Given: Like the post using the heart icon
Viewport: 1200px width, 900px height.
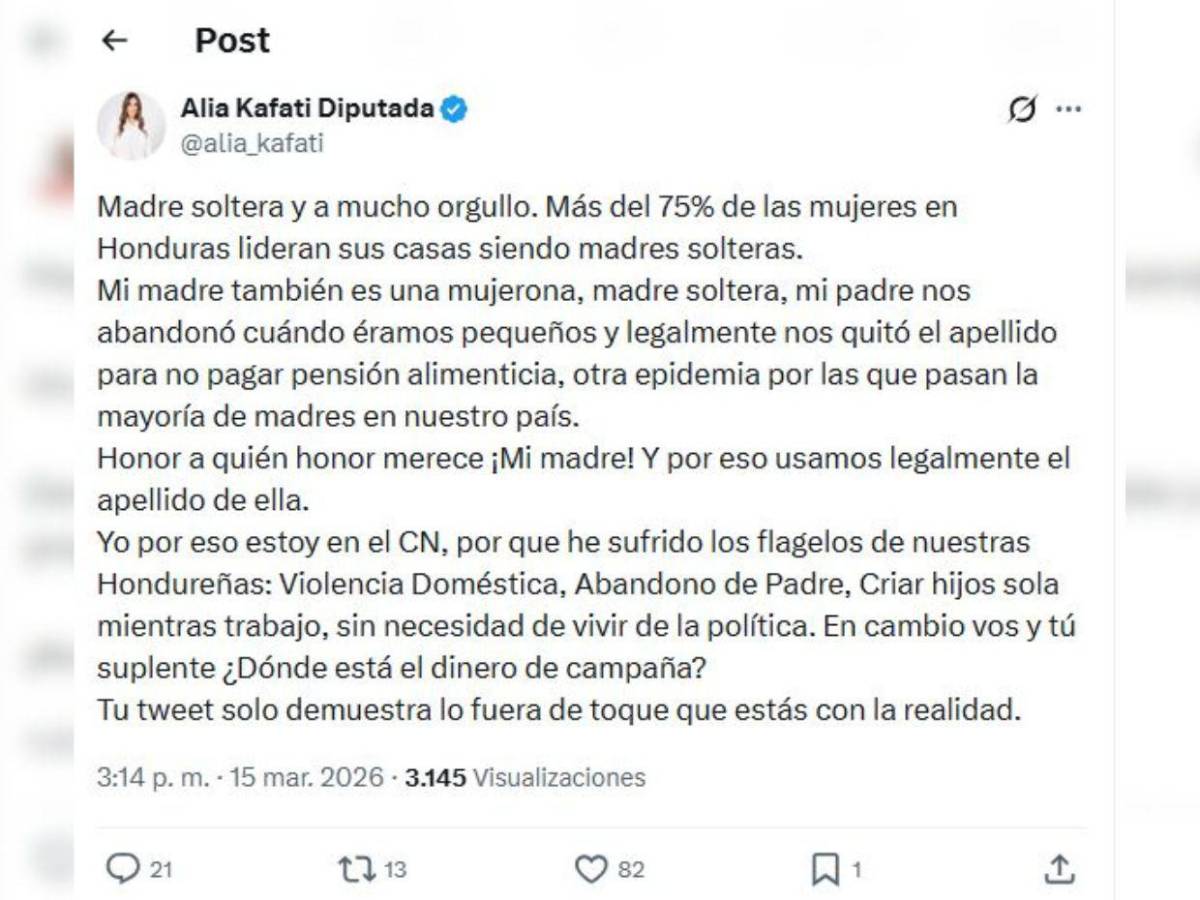Looking at the screenshot, I should [592, 866].
